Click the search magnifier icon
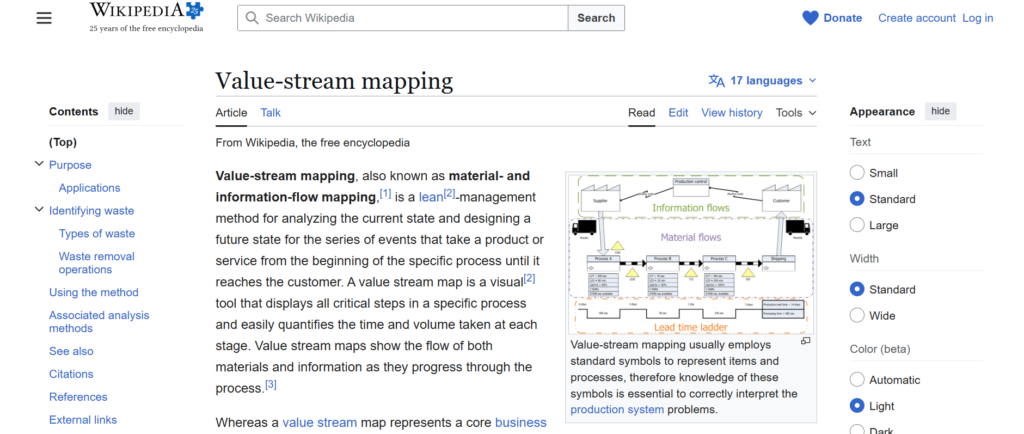This screenshot has height=434, width=1024. (252, 18)
